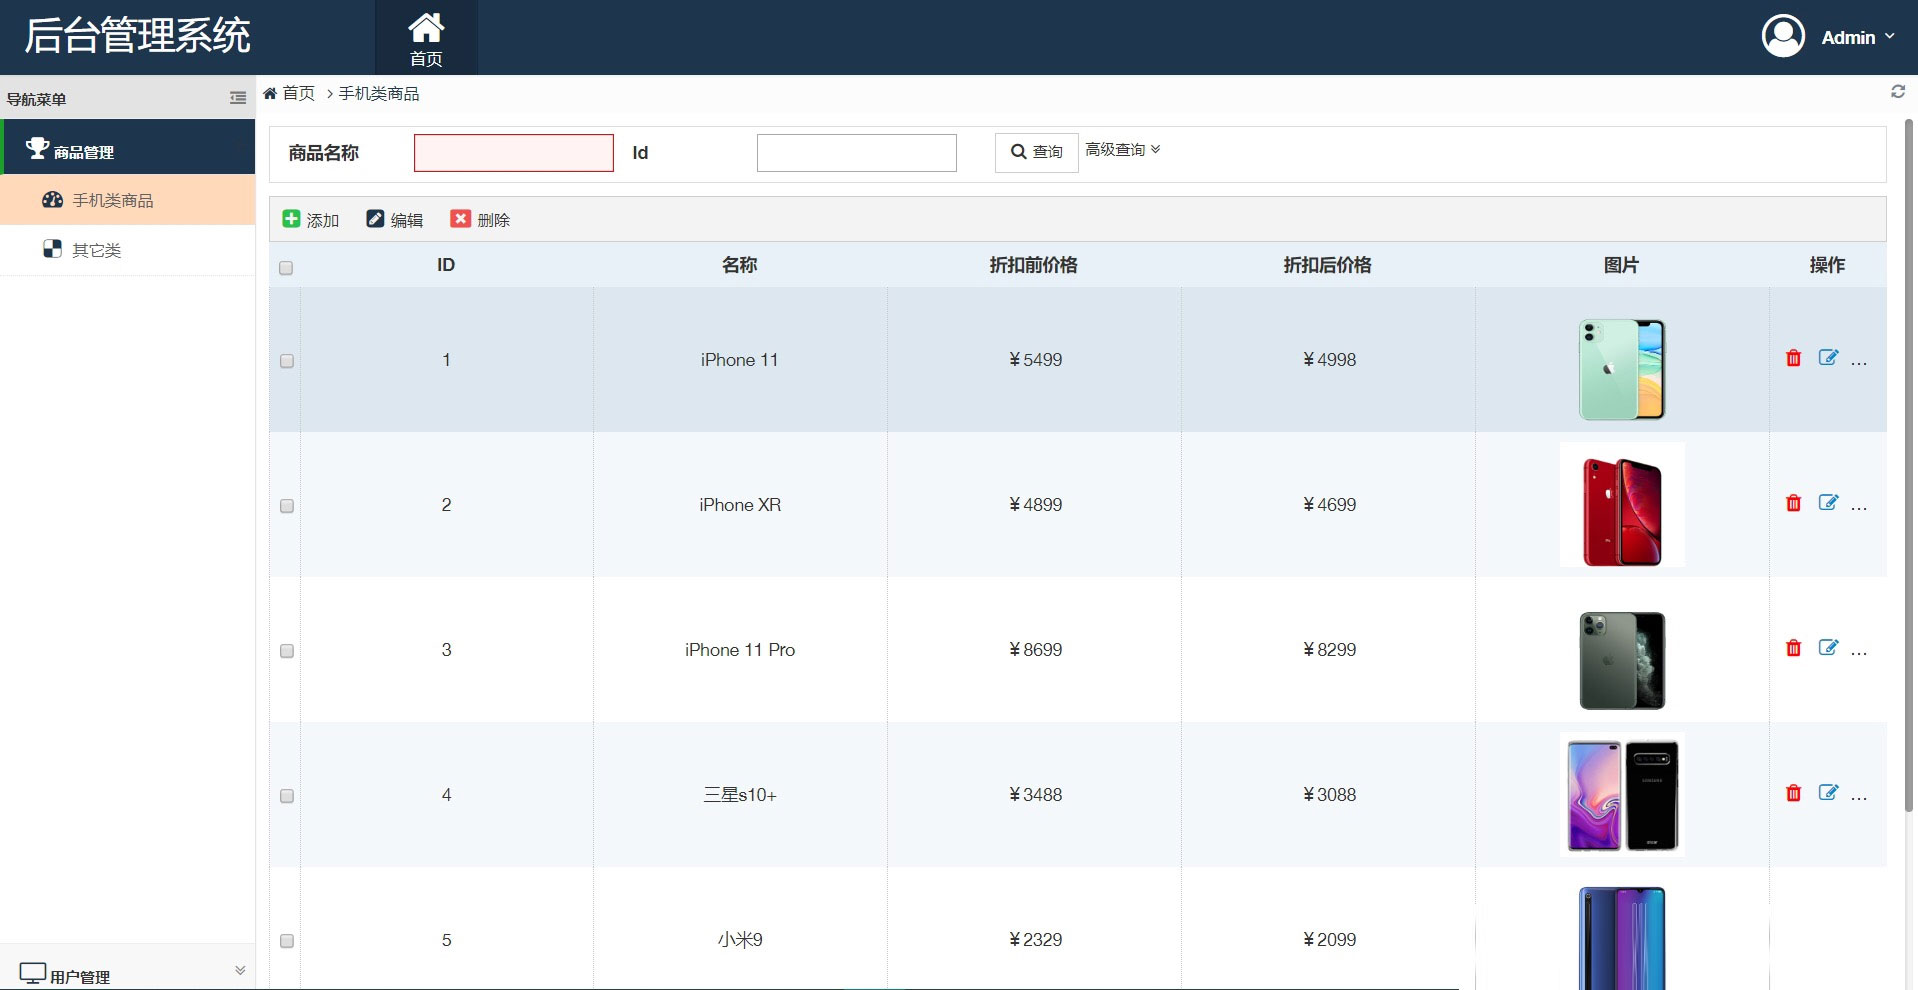Select 手机类商品 in the sidebar menu
Viewport: 1918px width, 990px height.
coord(112,200)
